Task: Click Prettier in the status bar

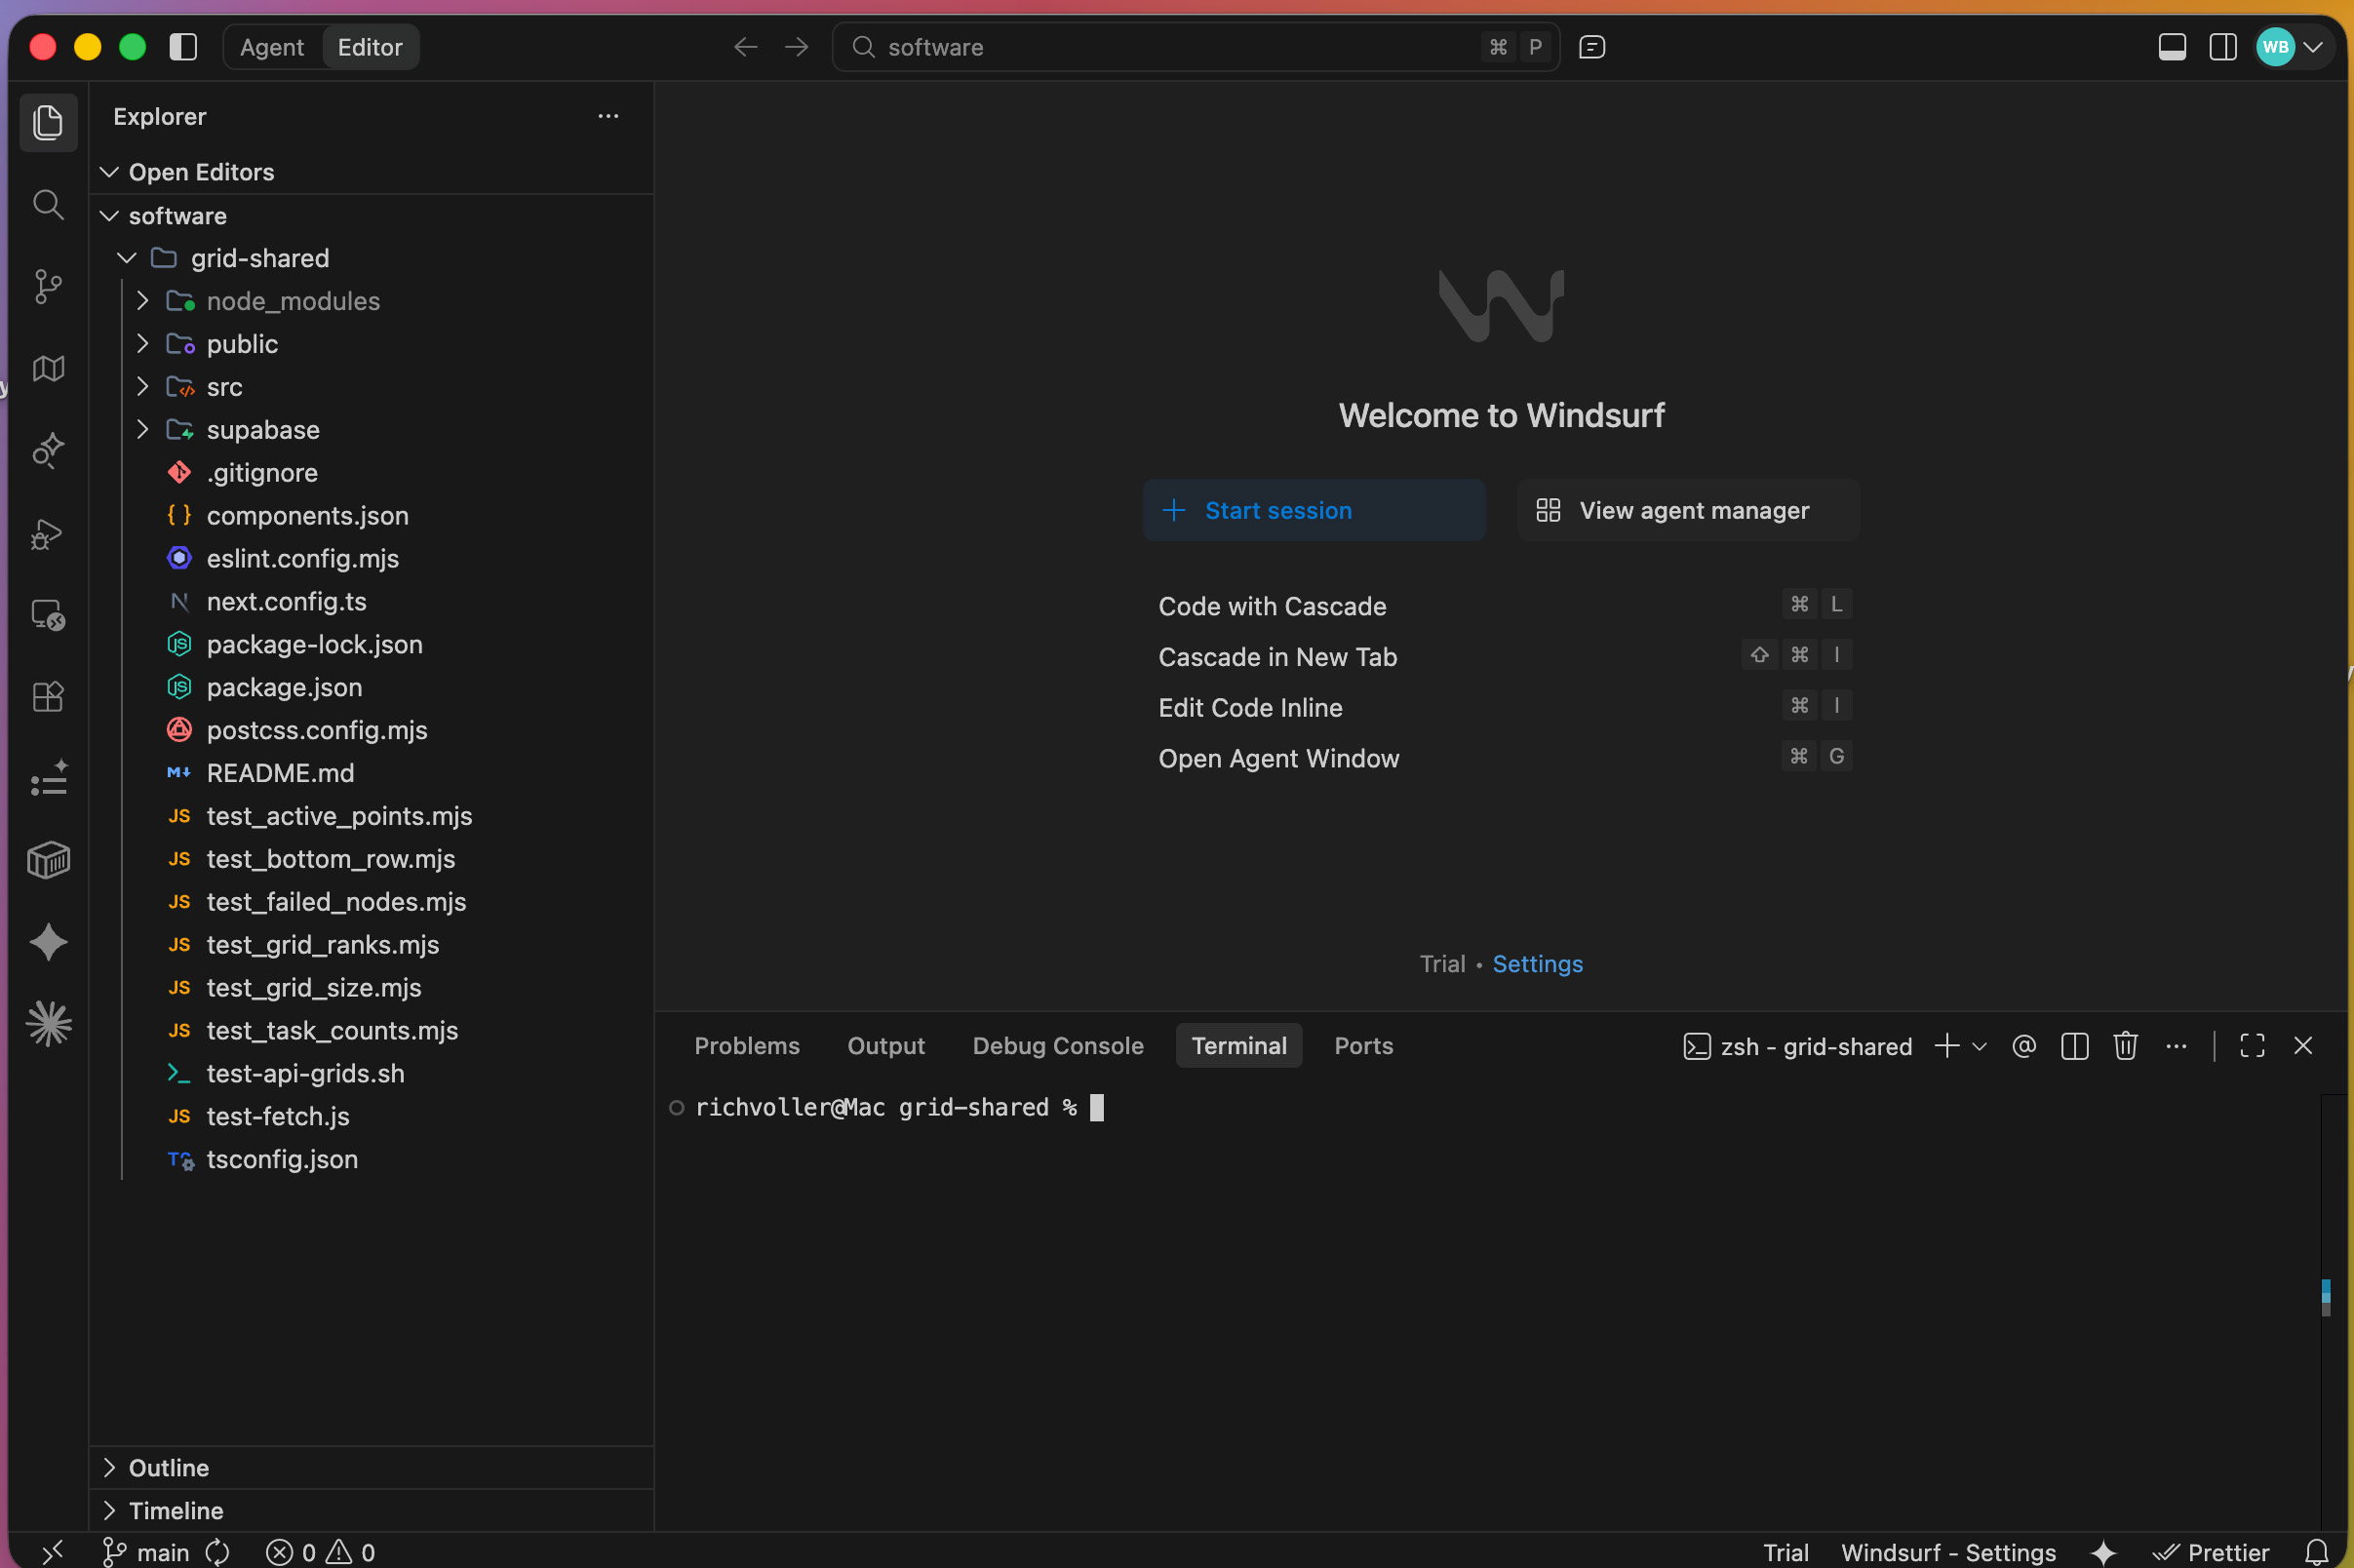Action: (x=2211, y=1552)
